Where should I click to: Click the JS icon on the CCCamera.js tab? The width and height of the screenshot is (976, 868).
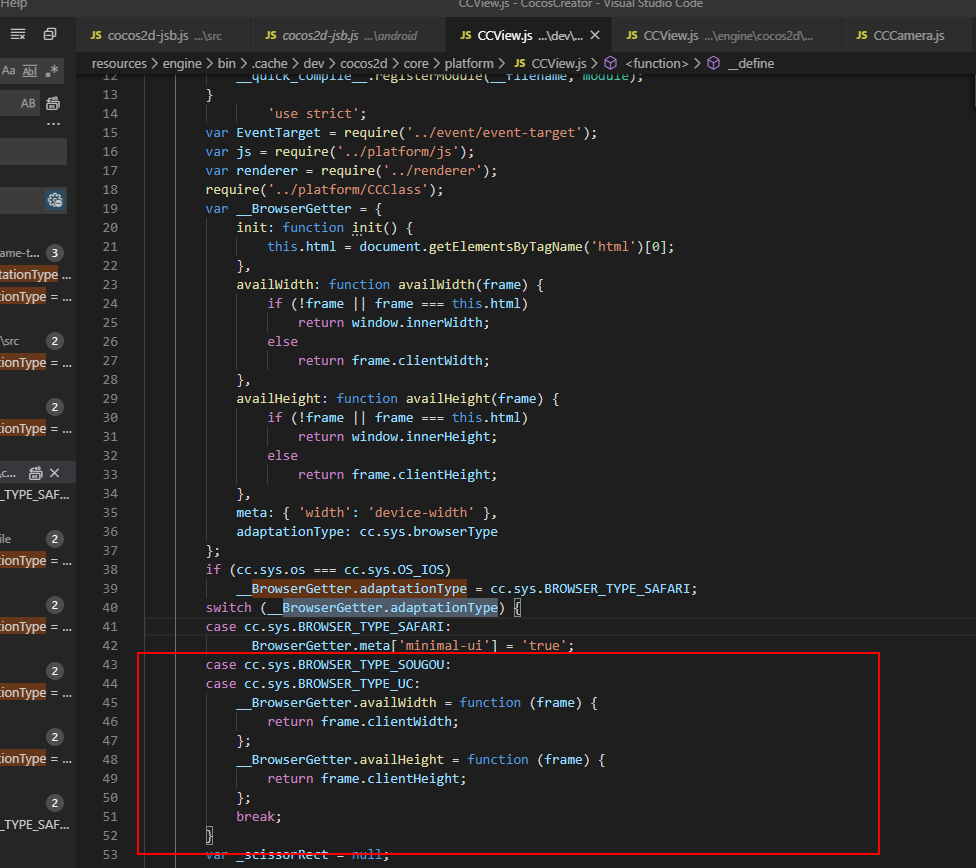click(x=861, y=35)
